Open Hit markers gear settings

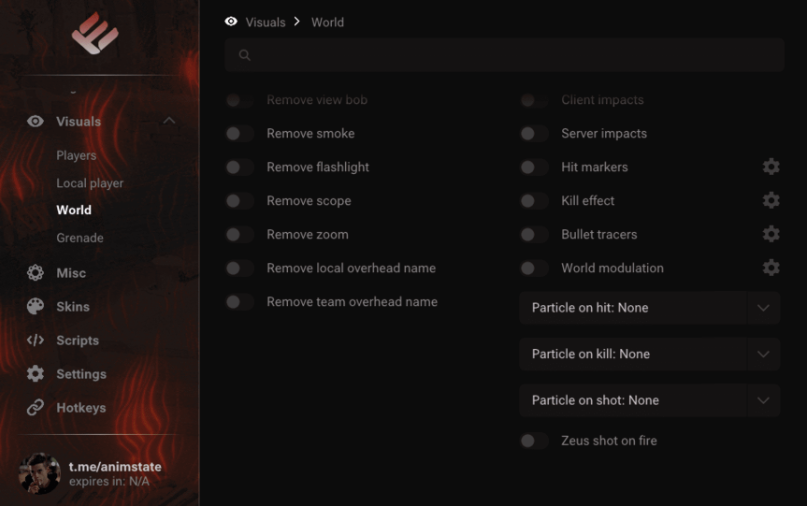[x=770, y=167]
